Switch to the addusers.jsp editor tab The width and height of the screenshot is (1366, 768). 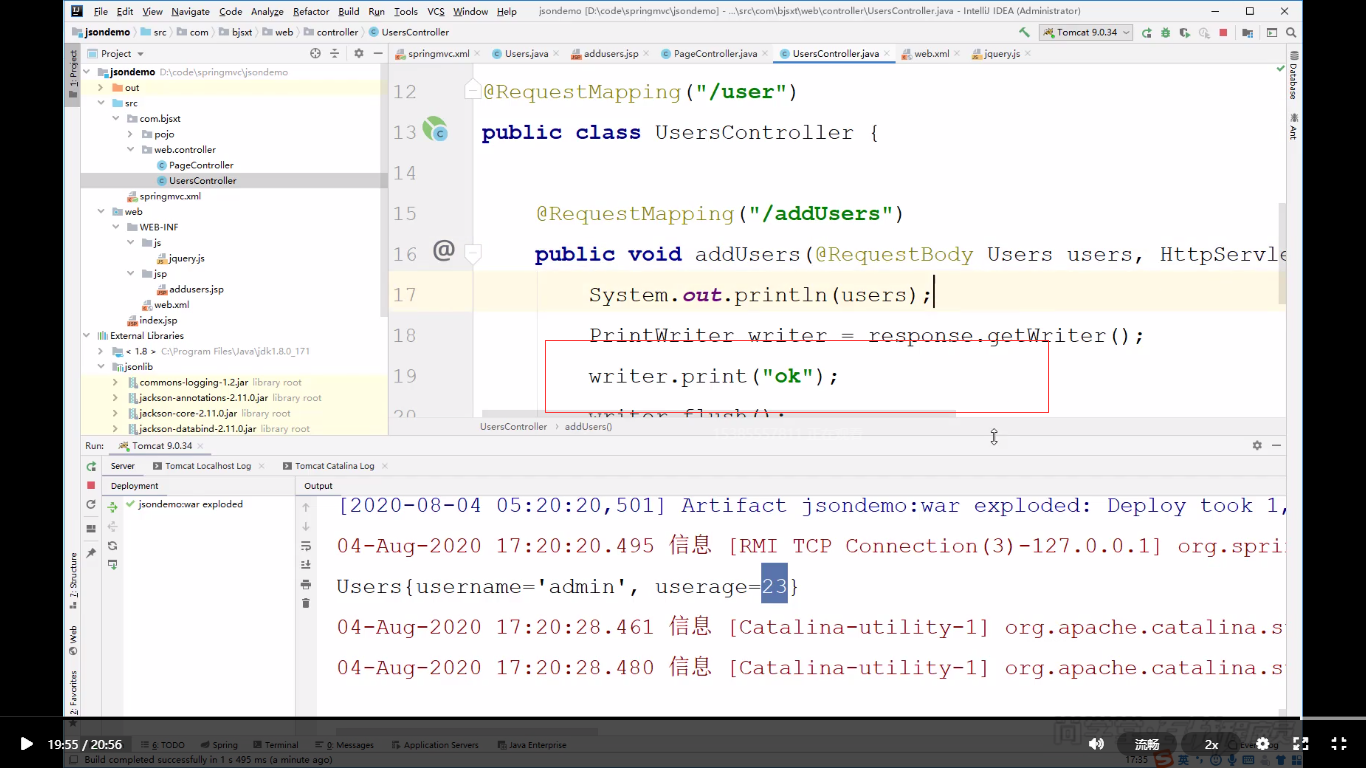click(611, 53)
